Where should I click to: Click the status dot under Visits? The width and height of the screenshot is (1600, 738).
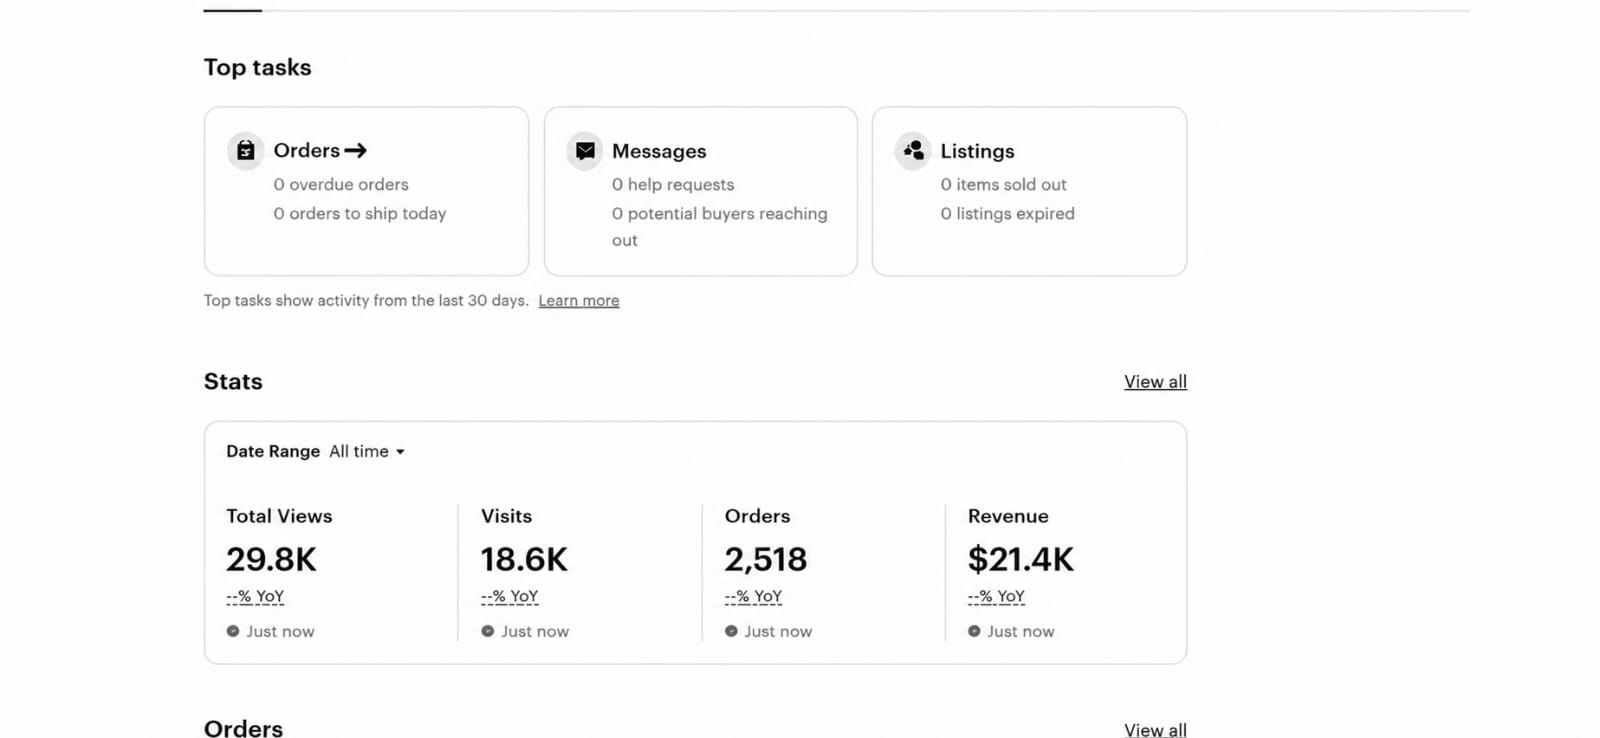point(488,632)
